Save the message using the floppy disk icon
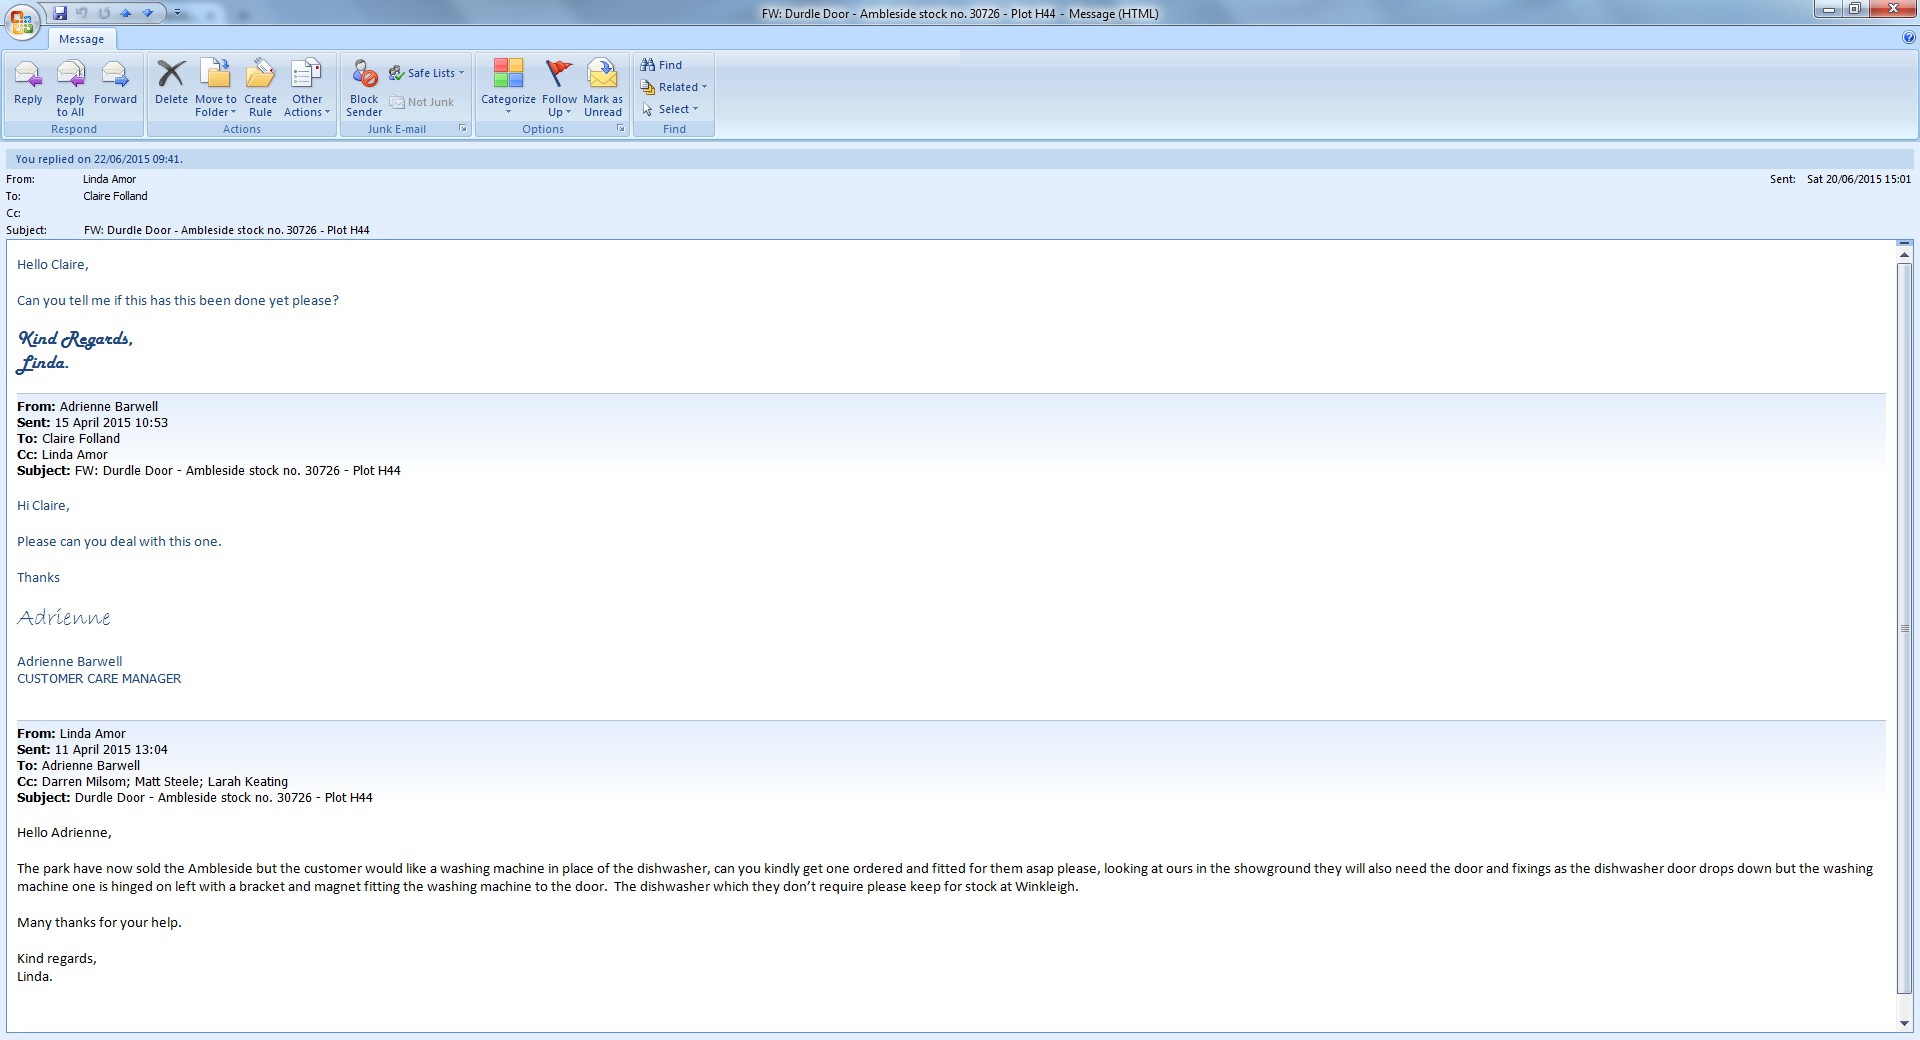Image resolution: width=1920 pixels, height=1040 pixels. 60,13
